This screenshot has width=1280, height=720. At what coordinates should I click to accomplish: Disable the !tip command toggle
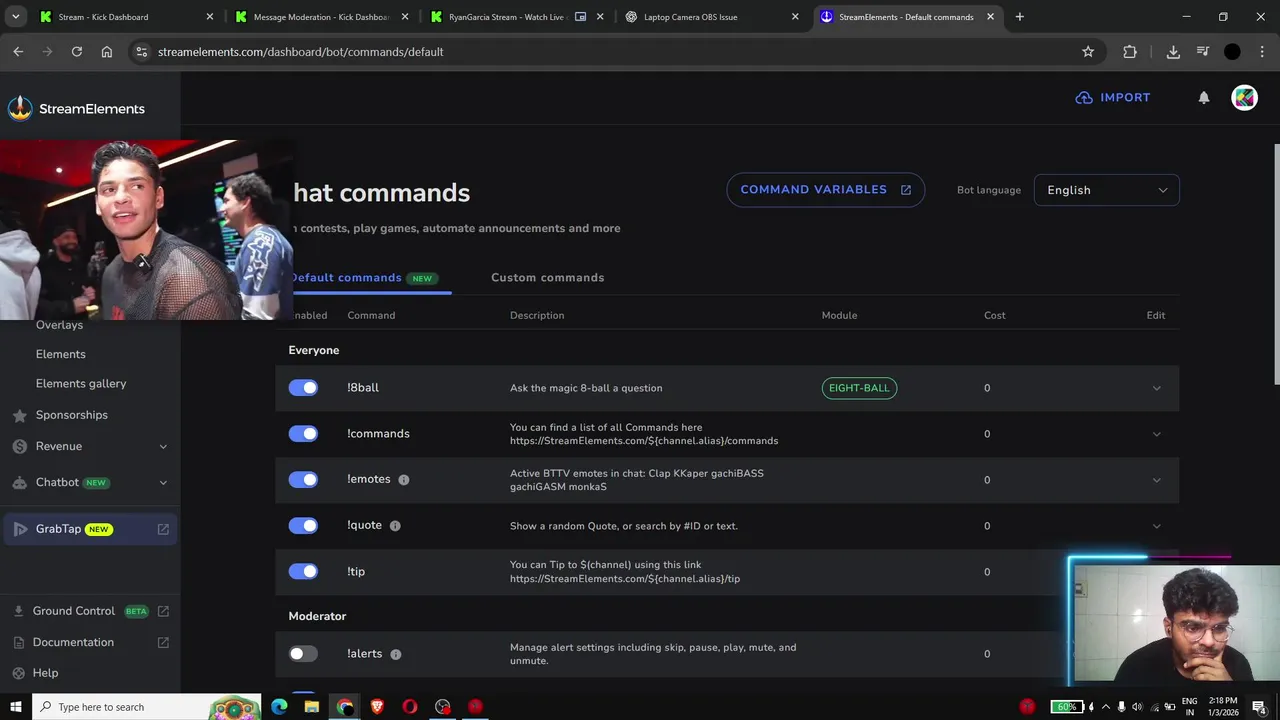click(303, 572)
